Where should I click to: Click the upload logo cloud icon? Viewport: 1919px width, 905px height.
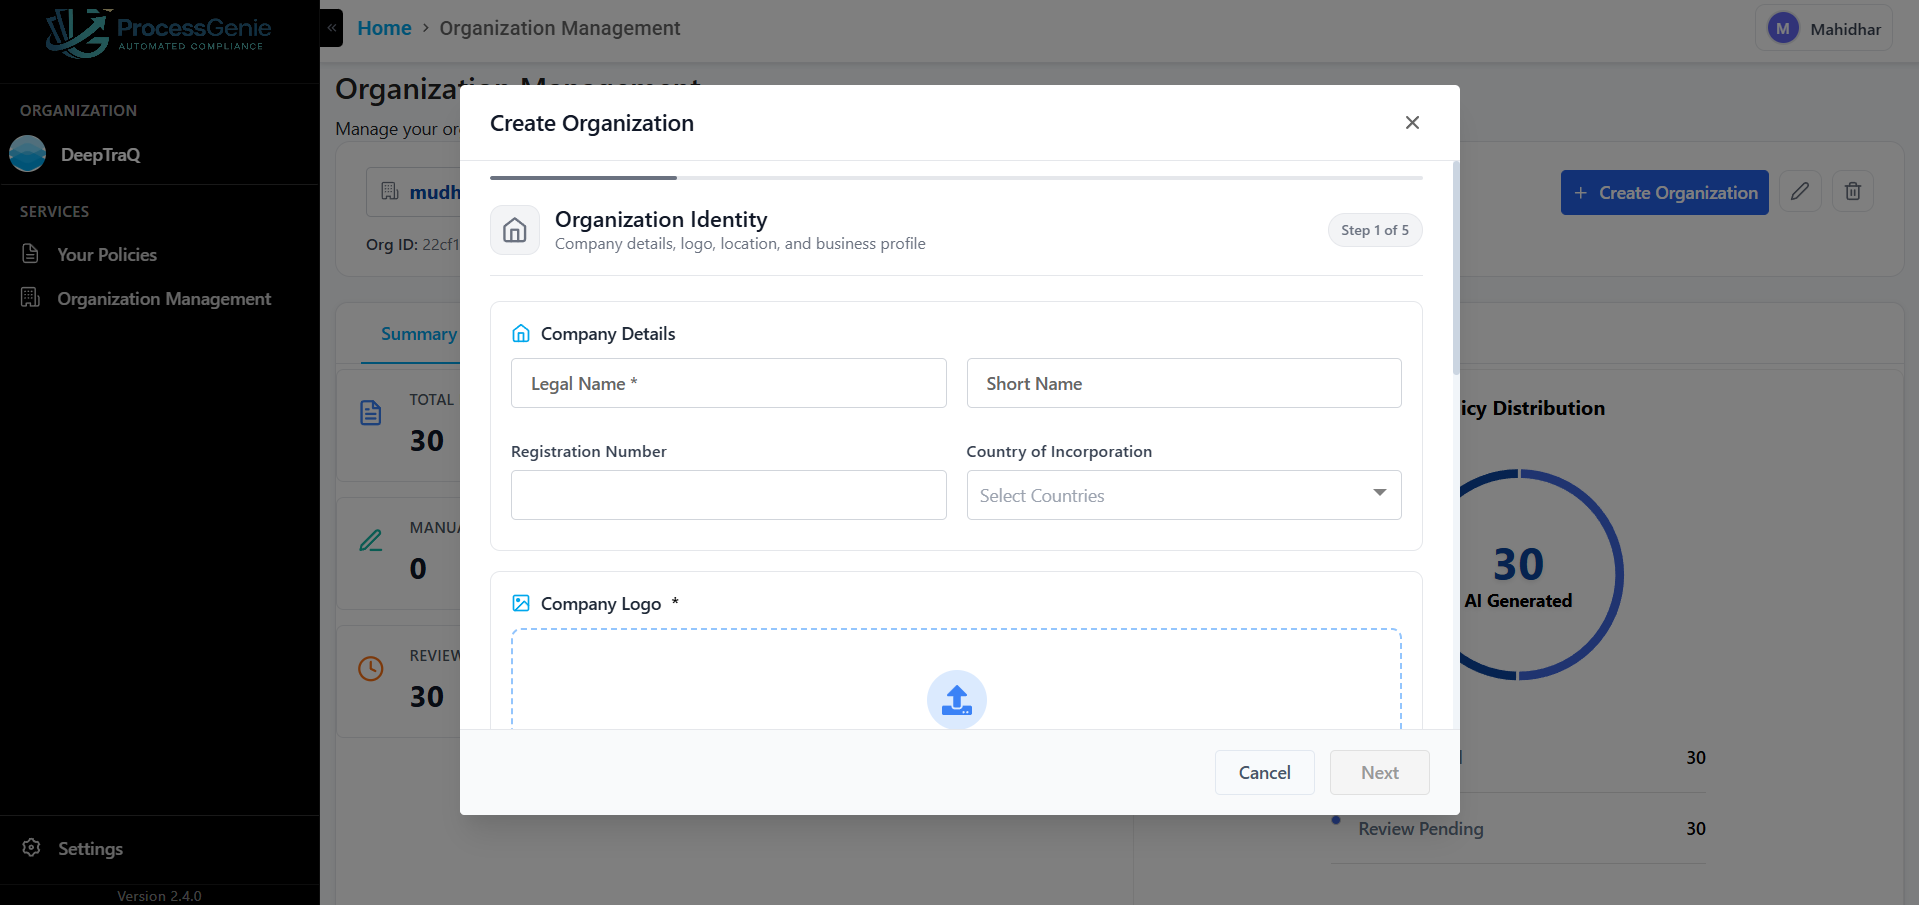[x=957, y=700]
